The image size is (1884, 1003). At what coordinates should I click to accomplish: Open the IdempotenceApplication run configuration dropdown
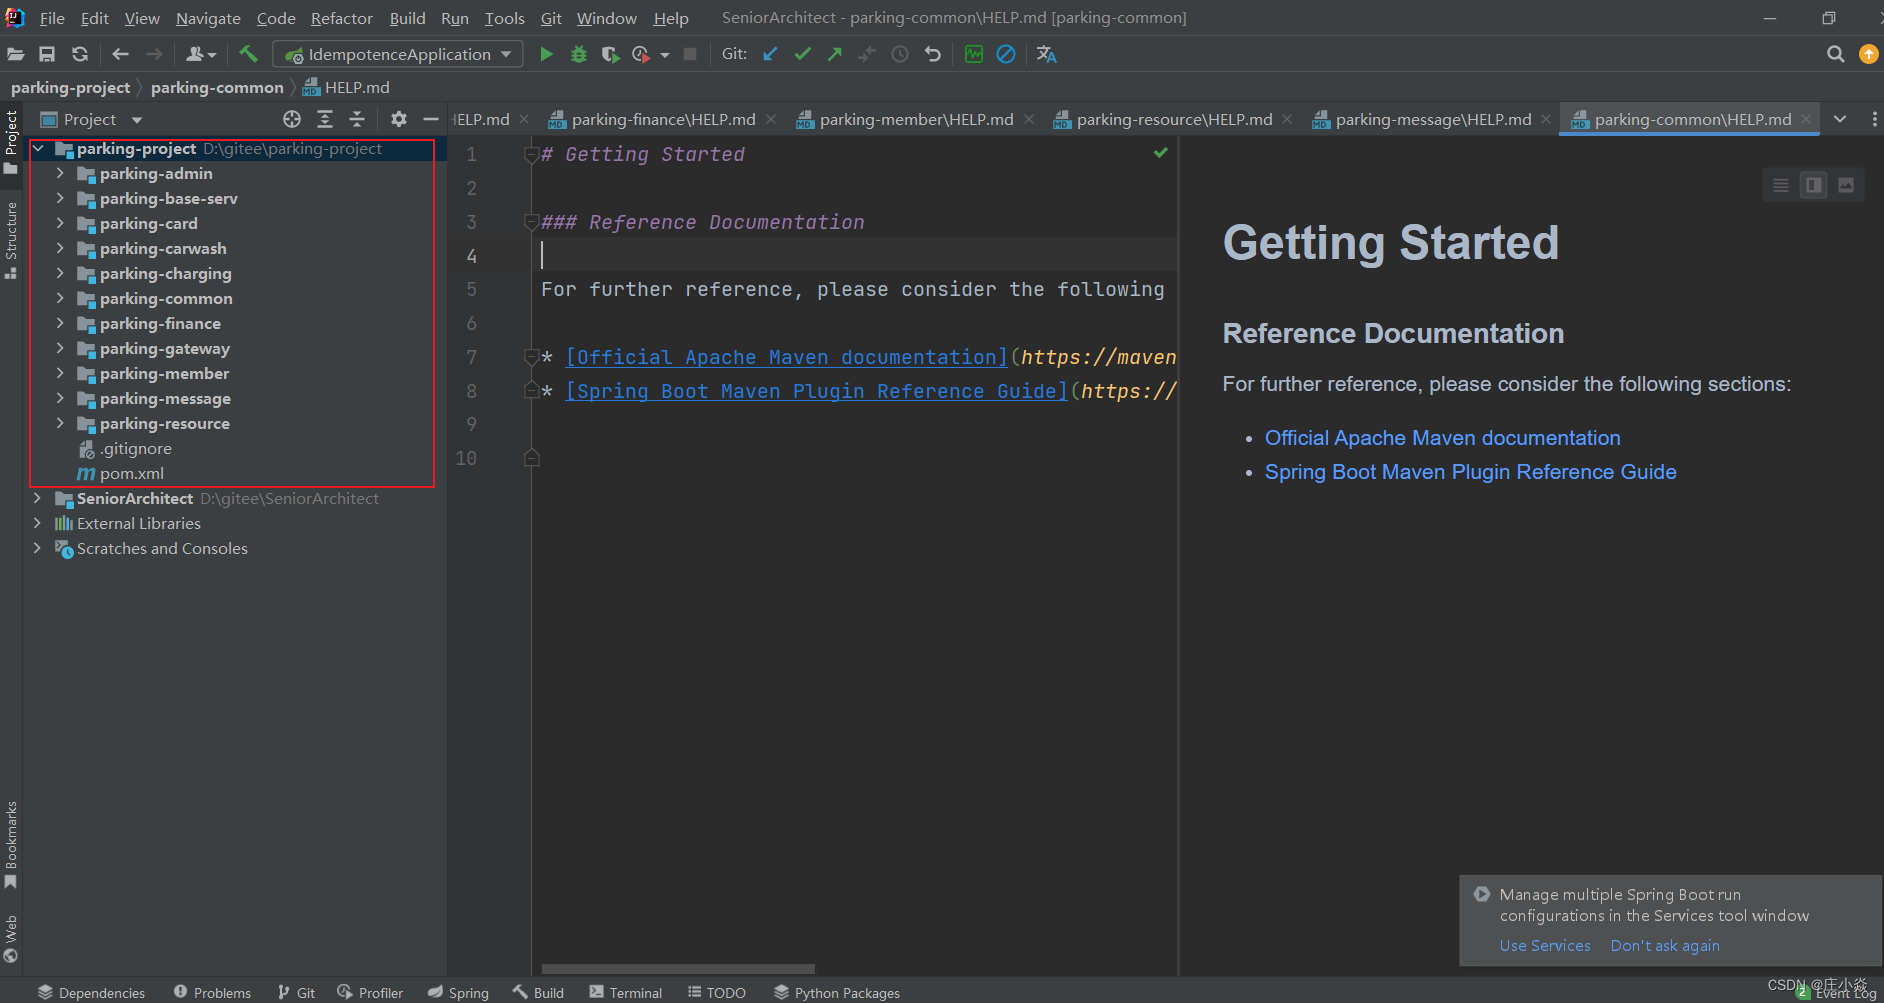pos(399,54)
